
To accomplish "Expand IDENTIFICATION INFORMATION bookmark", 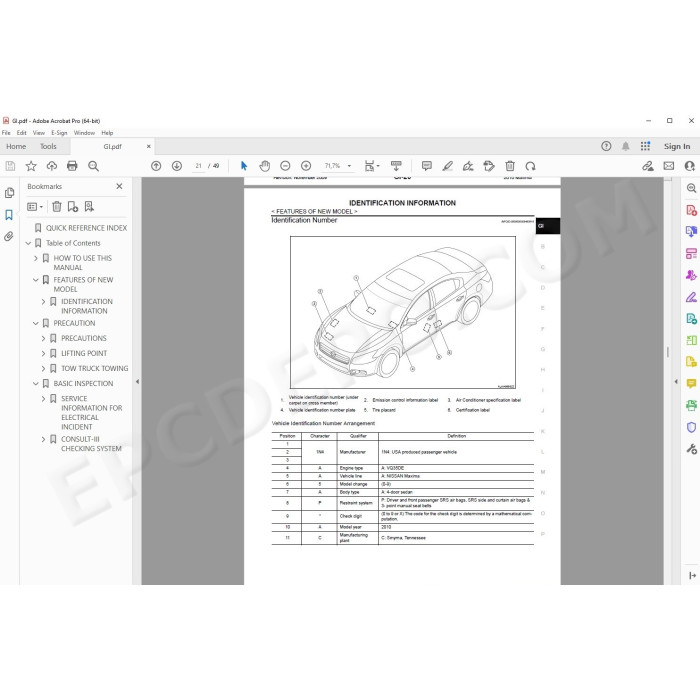I will click(x=43, y=302).
